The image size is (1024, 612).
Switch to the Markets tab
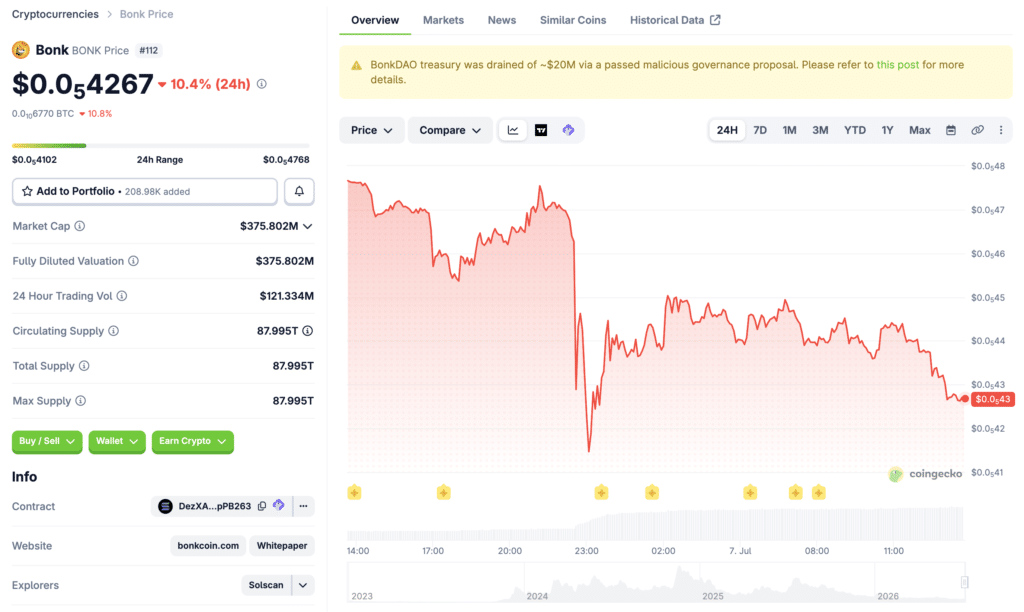pyautogui.click(x=443, y=20)
